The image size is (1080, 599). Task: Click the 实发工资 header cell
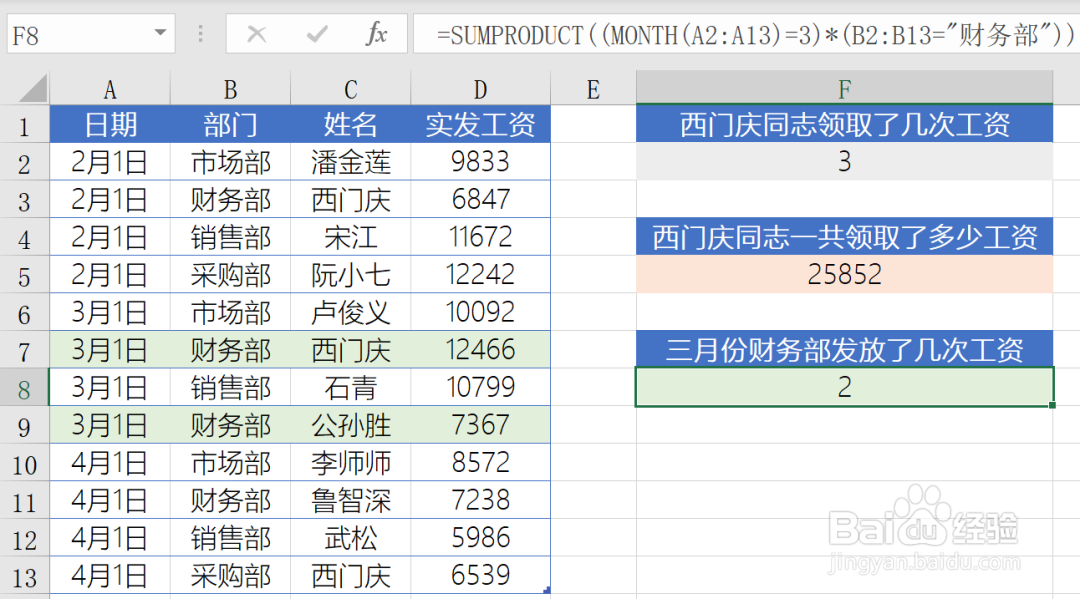pyautogui.click(x=480, y=125)
